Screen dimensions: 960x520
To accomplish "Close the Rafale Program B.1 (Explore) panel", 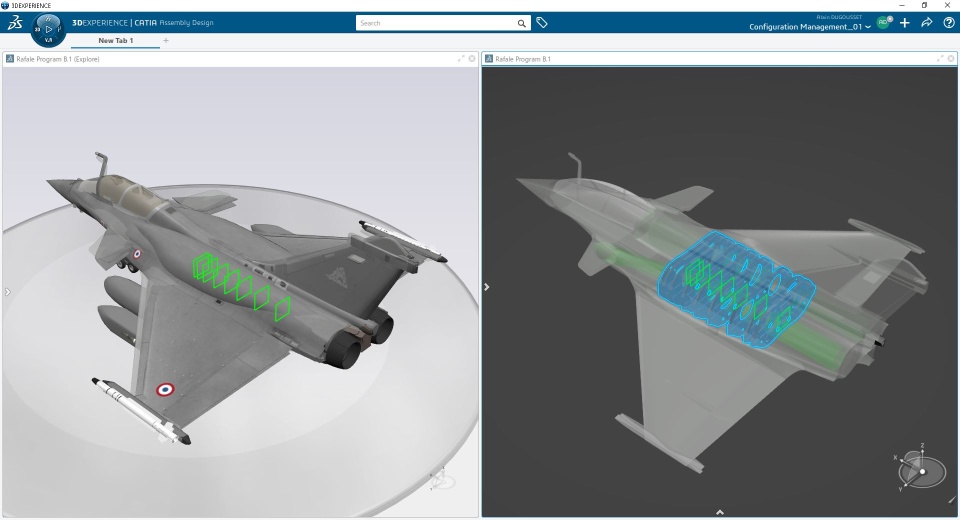I will point(472,59).
